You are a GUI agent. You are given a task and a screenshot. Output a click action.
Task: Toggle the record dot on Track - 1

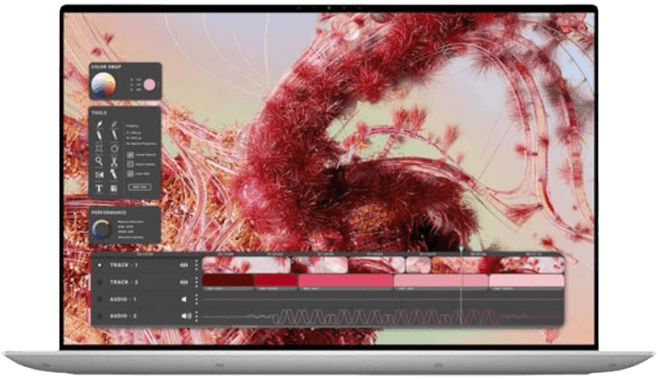(x=99, y=265)
